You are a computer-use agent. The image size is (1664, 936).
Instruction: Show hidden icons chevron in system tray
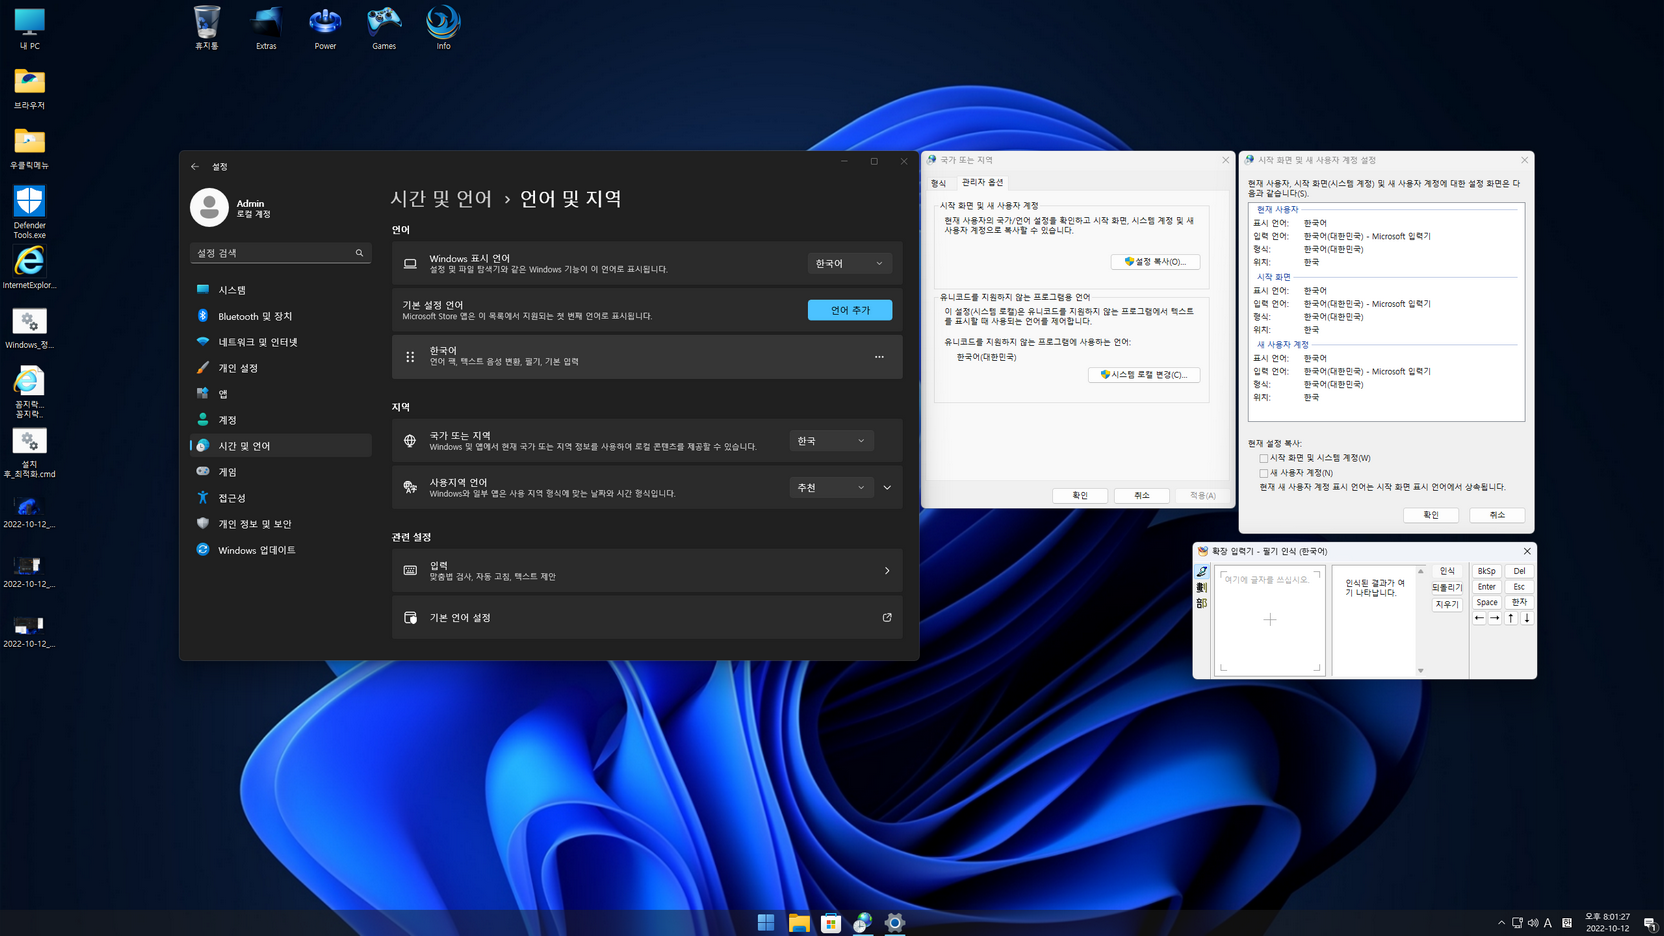[1501, 923]
